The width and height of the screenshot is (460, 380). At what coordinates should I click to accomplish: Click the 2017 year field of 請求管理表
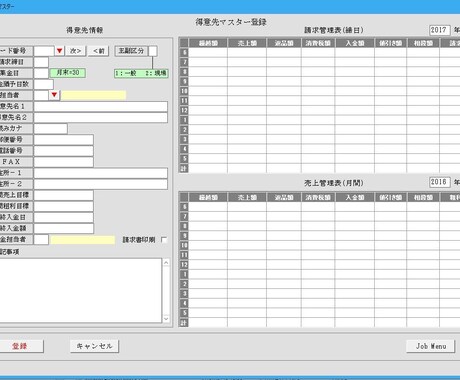coord(439,30)
